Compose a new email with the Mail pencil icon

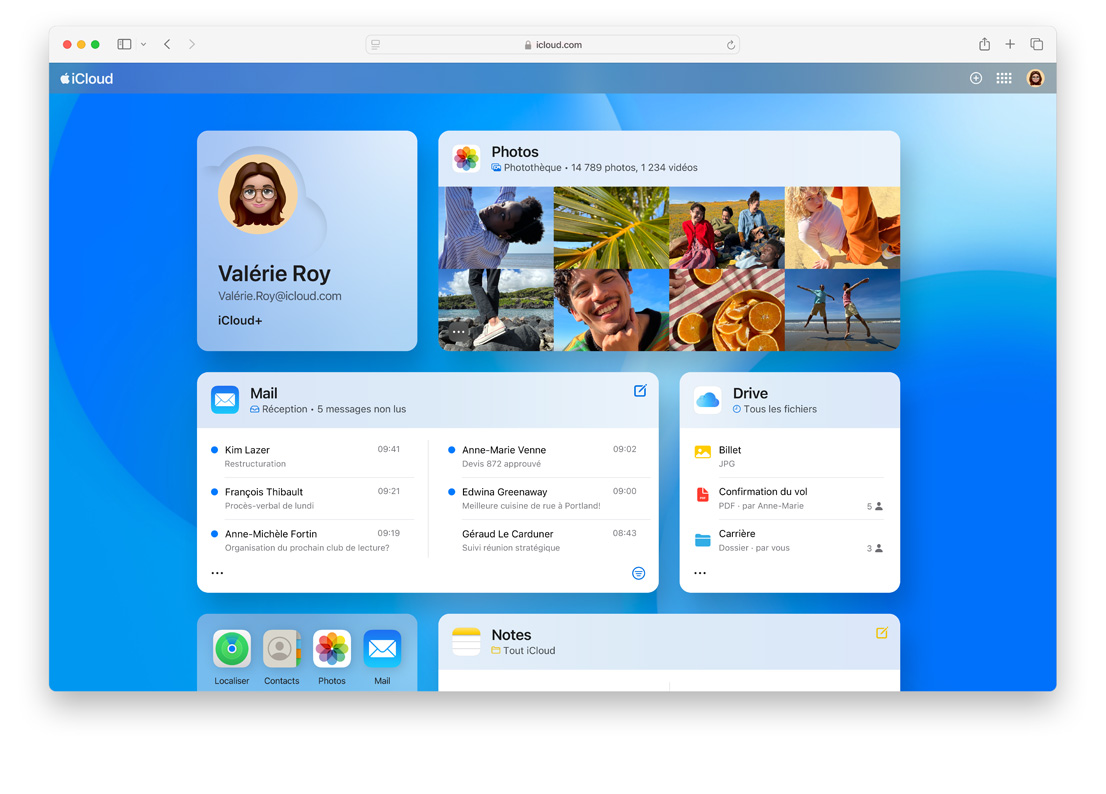point(640,391)
